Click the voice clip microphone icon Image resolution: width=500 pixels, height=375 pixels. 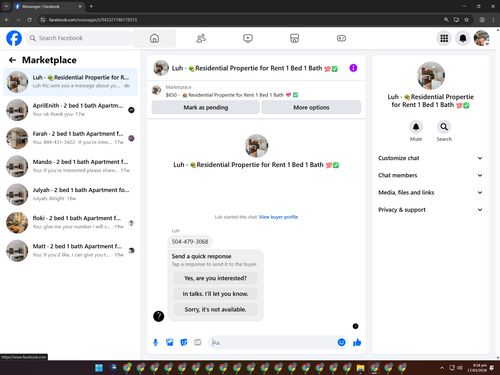(x=155, y=342)
